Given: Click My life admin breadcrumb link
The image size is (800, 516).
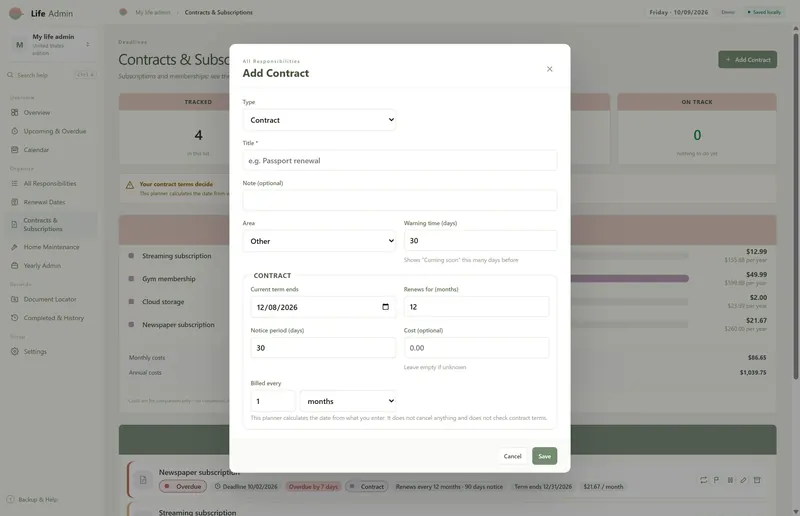Looking at the screenshot, I should click(153, 12).
